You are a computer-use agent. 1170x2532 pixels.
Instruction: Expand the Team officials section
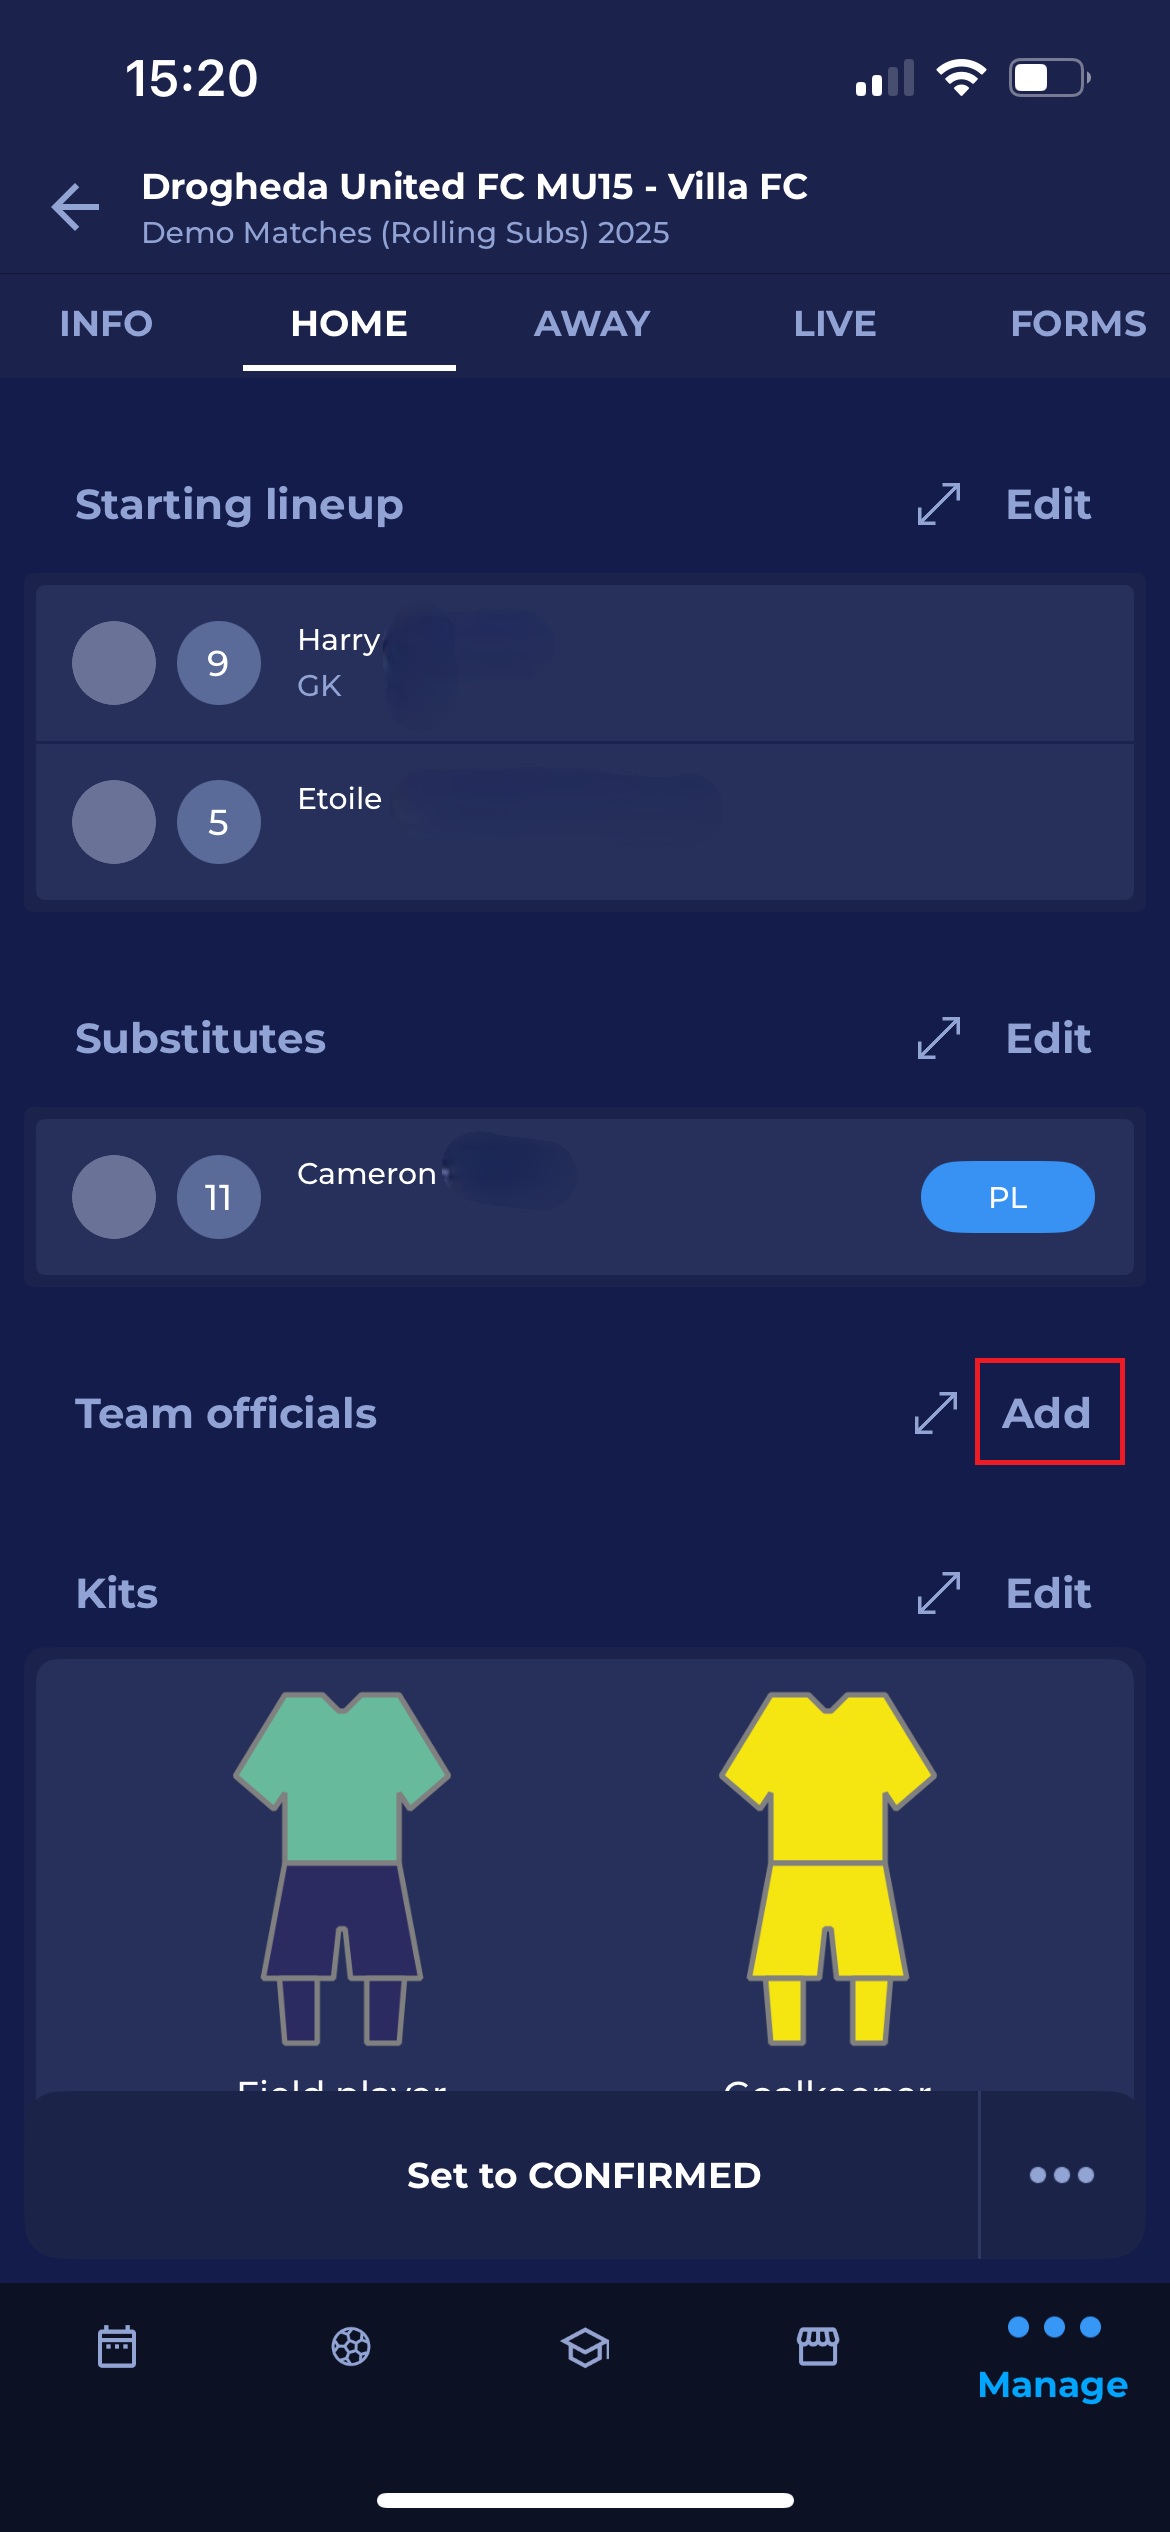(x=936, y=1413)
